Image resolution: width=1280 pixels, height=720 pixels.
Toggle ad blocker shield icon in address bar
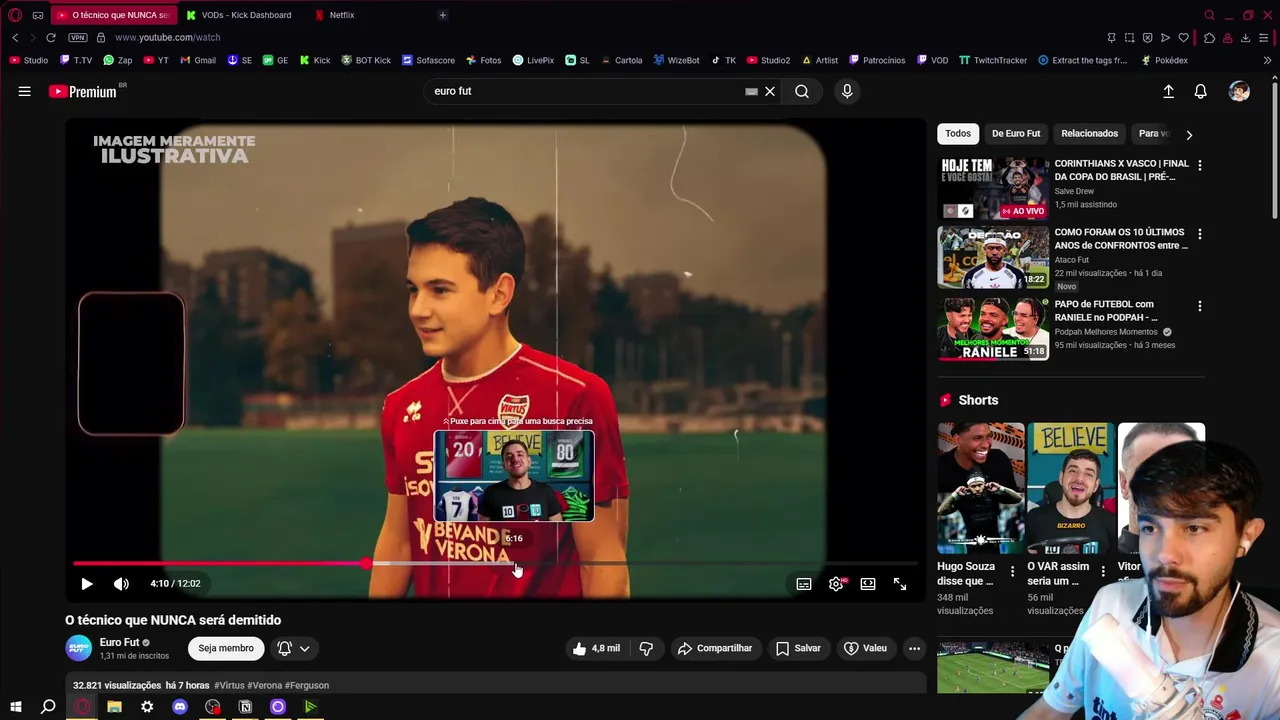tap(1148, 38)
